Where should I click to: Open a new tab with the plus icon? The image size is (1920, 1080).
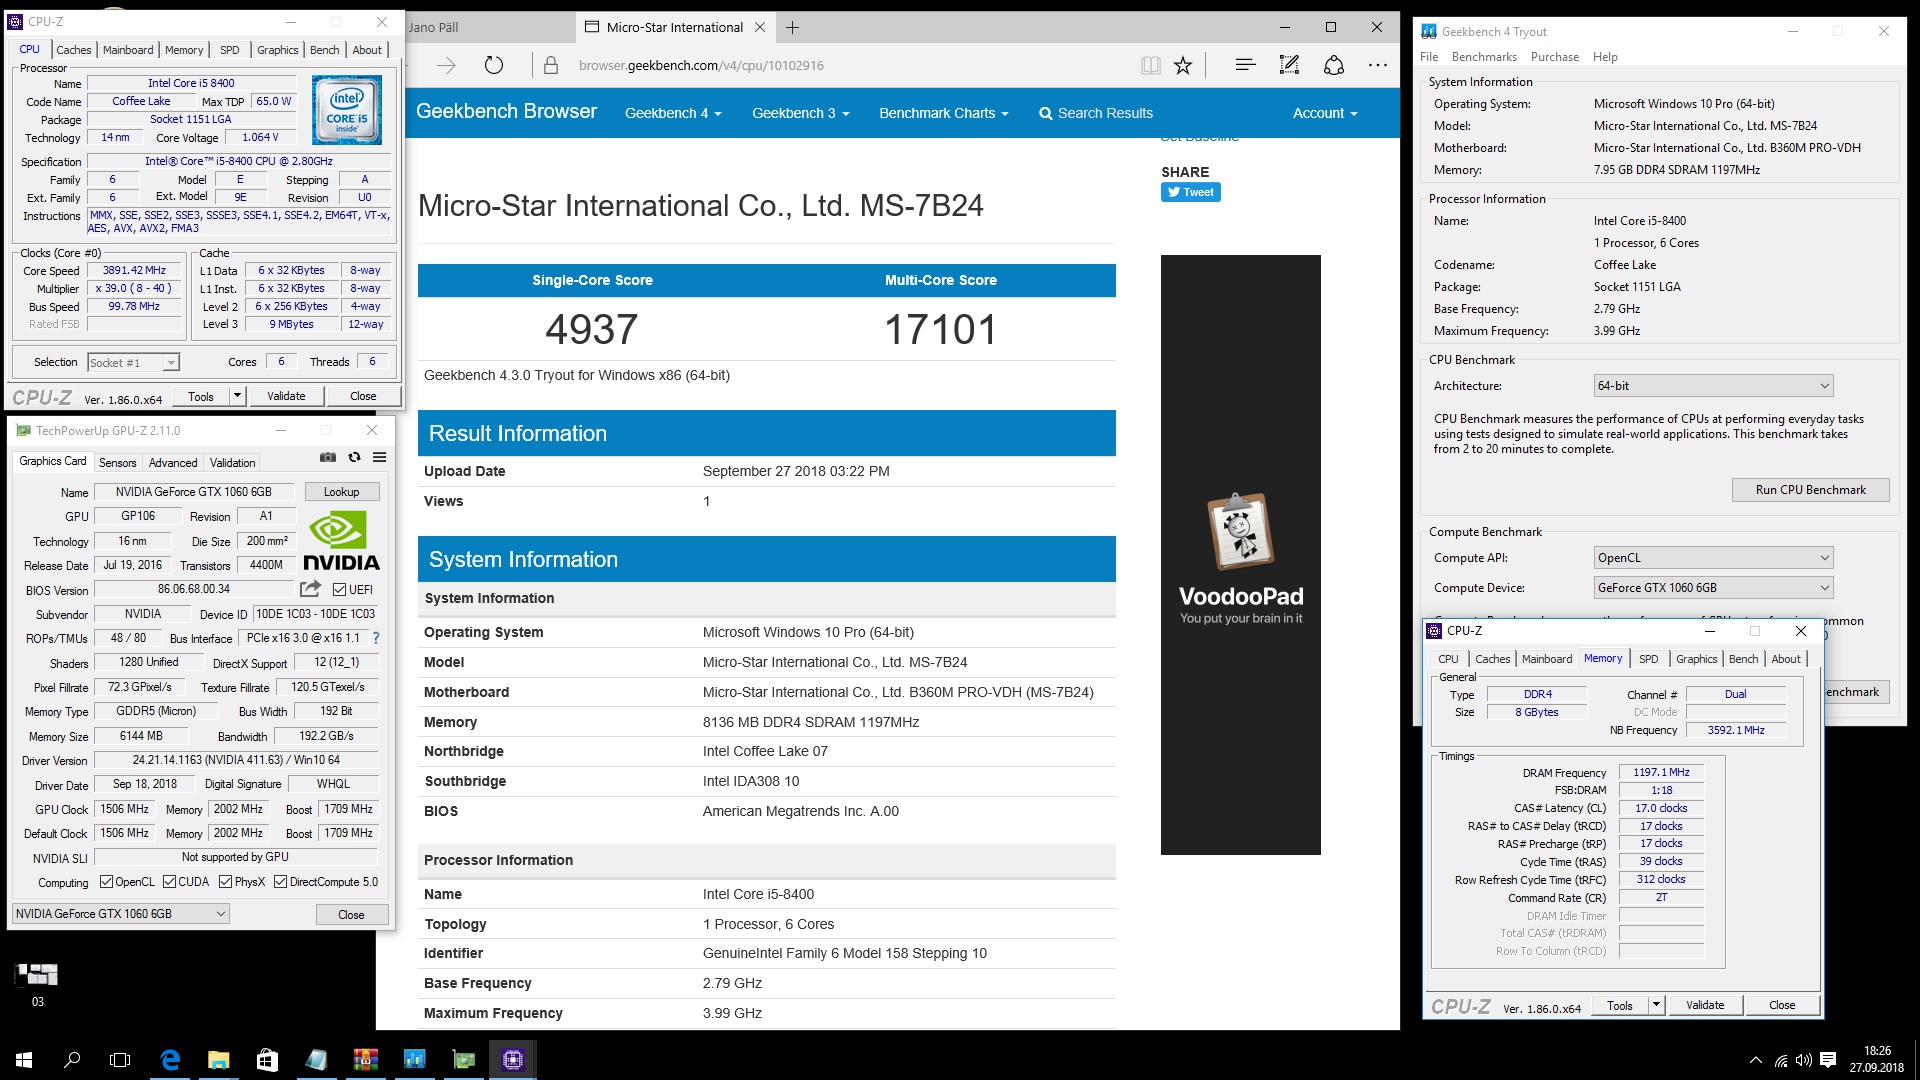tap(792, 28)
